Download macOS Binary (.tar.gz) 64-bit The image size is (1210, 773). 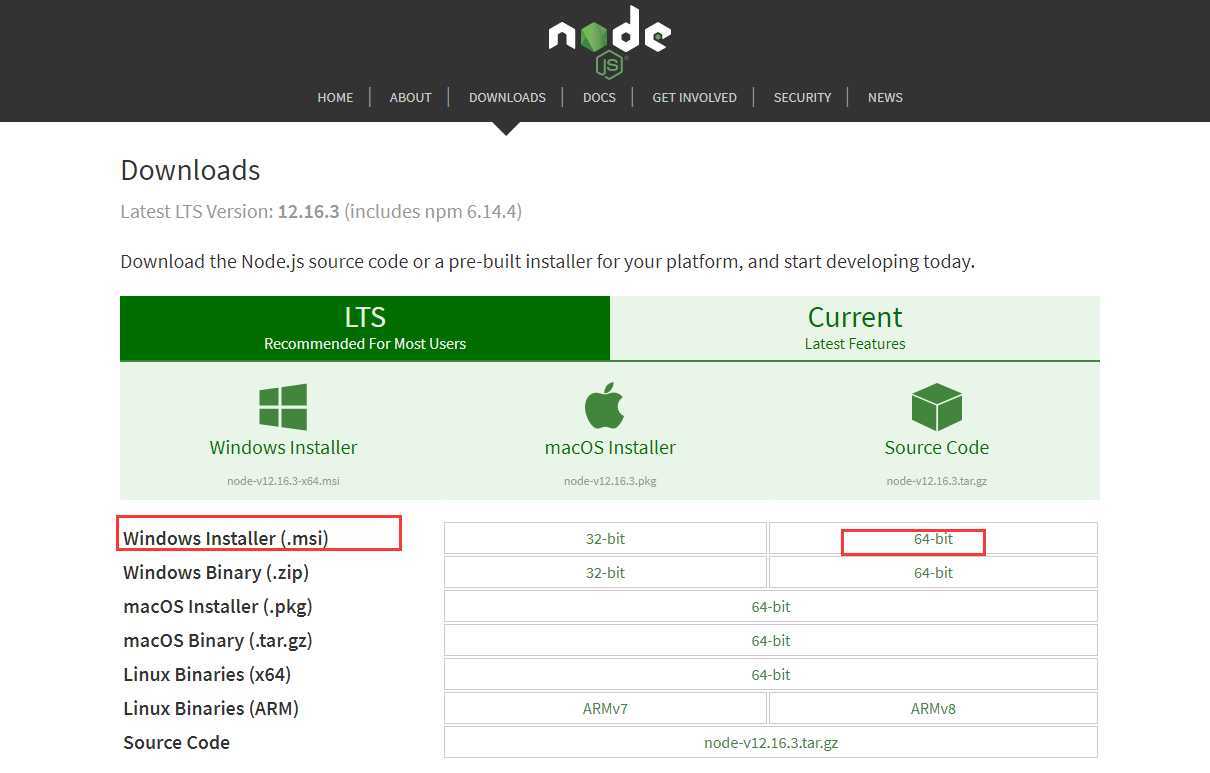771,640
